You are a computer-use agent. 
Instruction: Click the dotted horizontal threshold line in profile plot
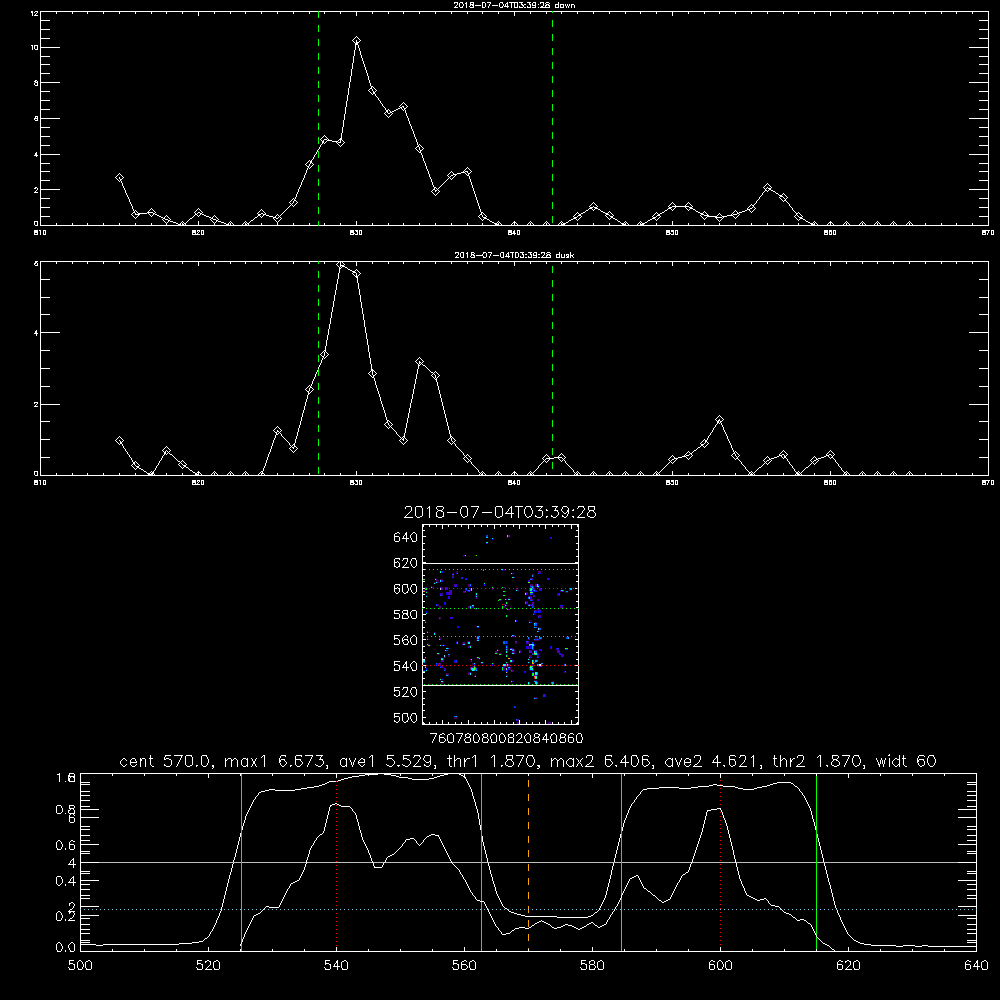[528, 909]
